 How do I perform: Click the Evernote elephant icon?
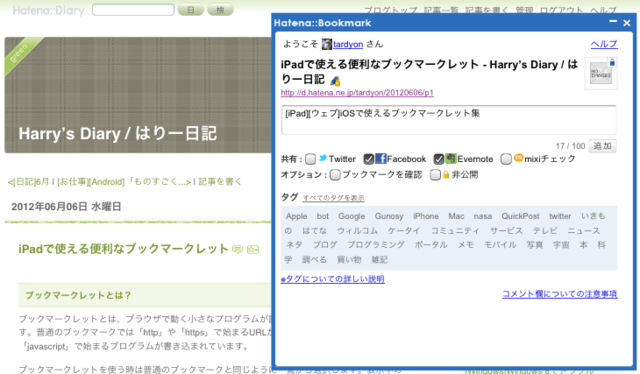coord(451,158)
